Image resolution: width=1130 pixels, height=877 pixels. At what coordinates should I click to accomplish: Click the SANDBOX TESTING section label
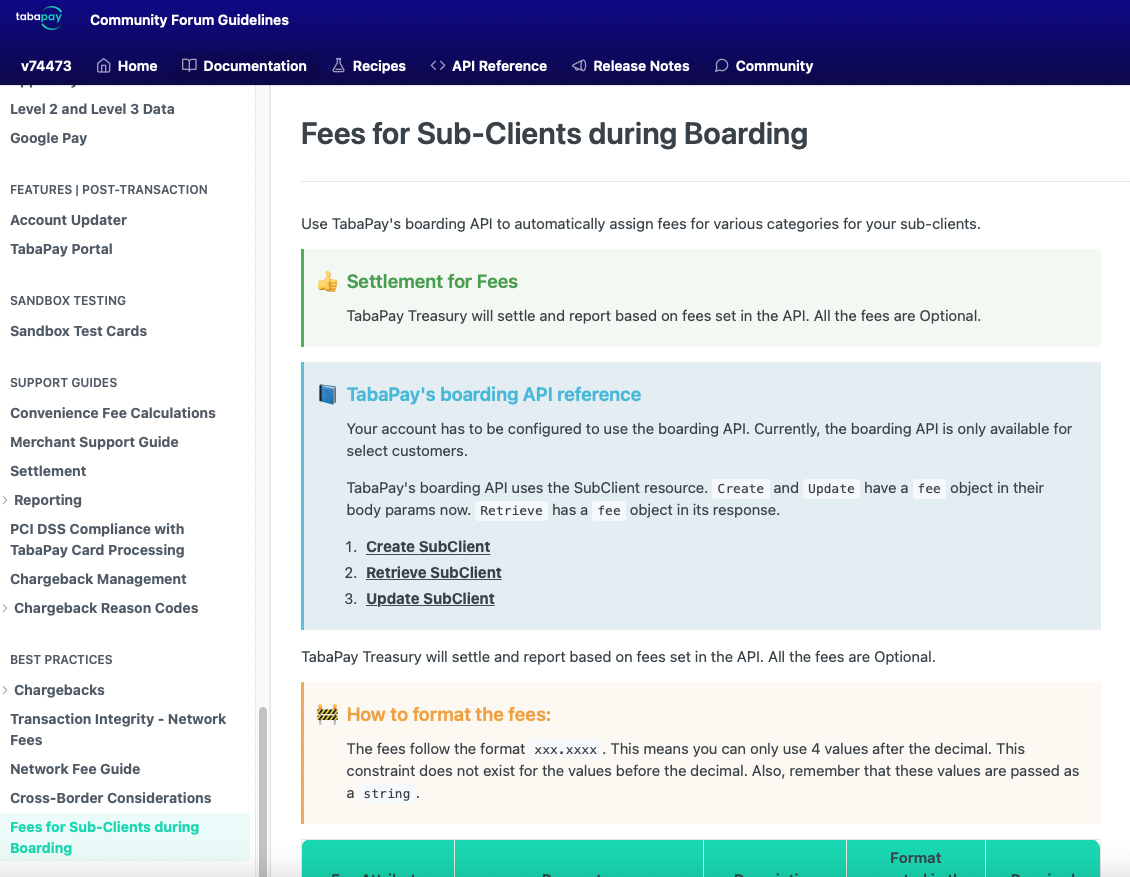click(68, 301)
